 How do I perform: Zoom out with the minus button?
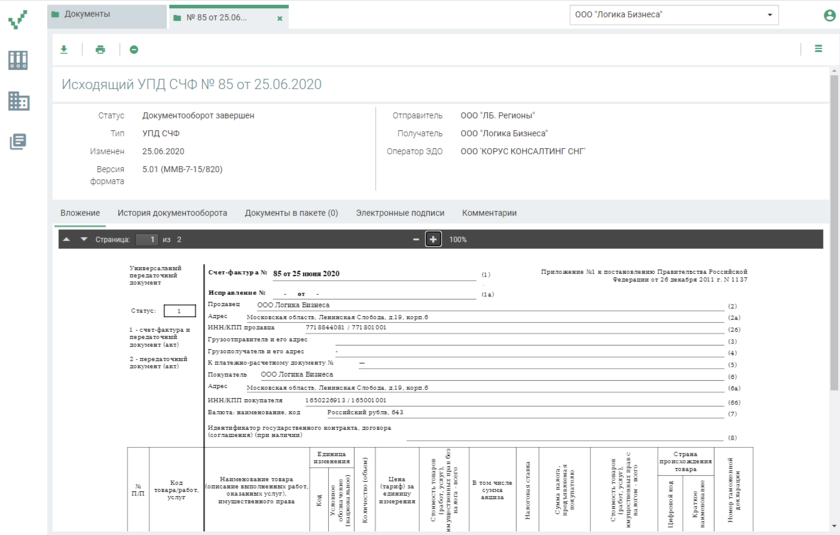click(416, 240)
